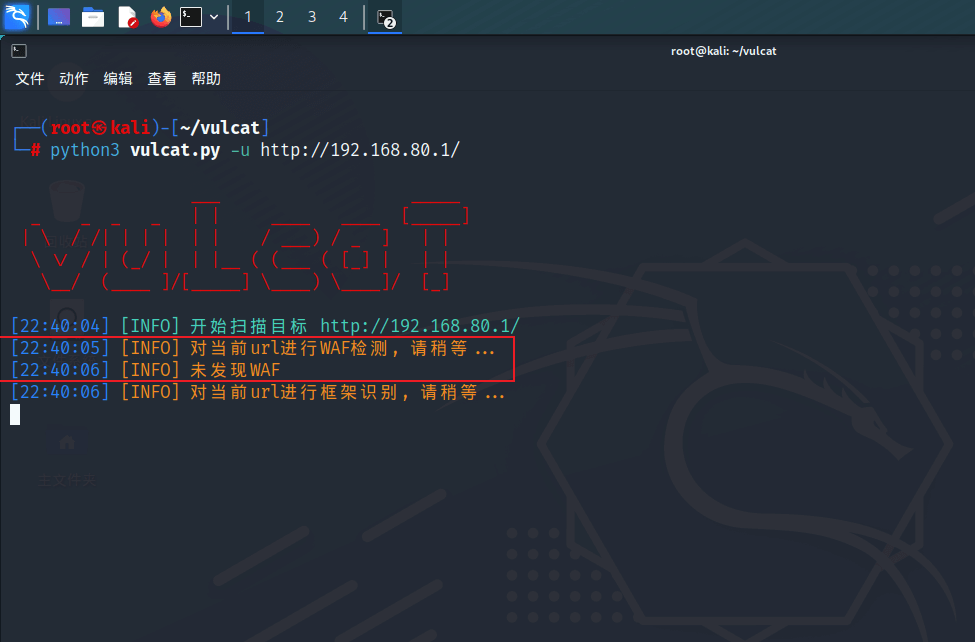Open the Kali applications menu
Image resolution: width=975 pixels, height=642 pixels.
coord(17,16)
